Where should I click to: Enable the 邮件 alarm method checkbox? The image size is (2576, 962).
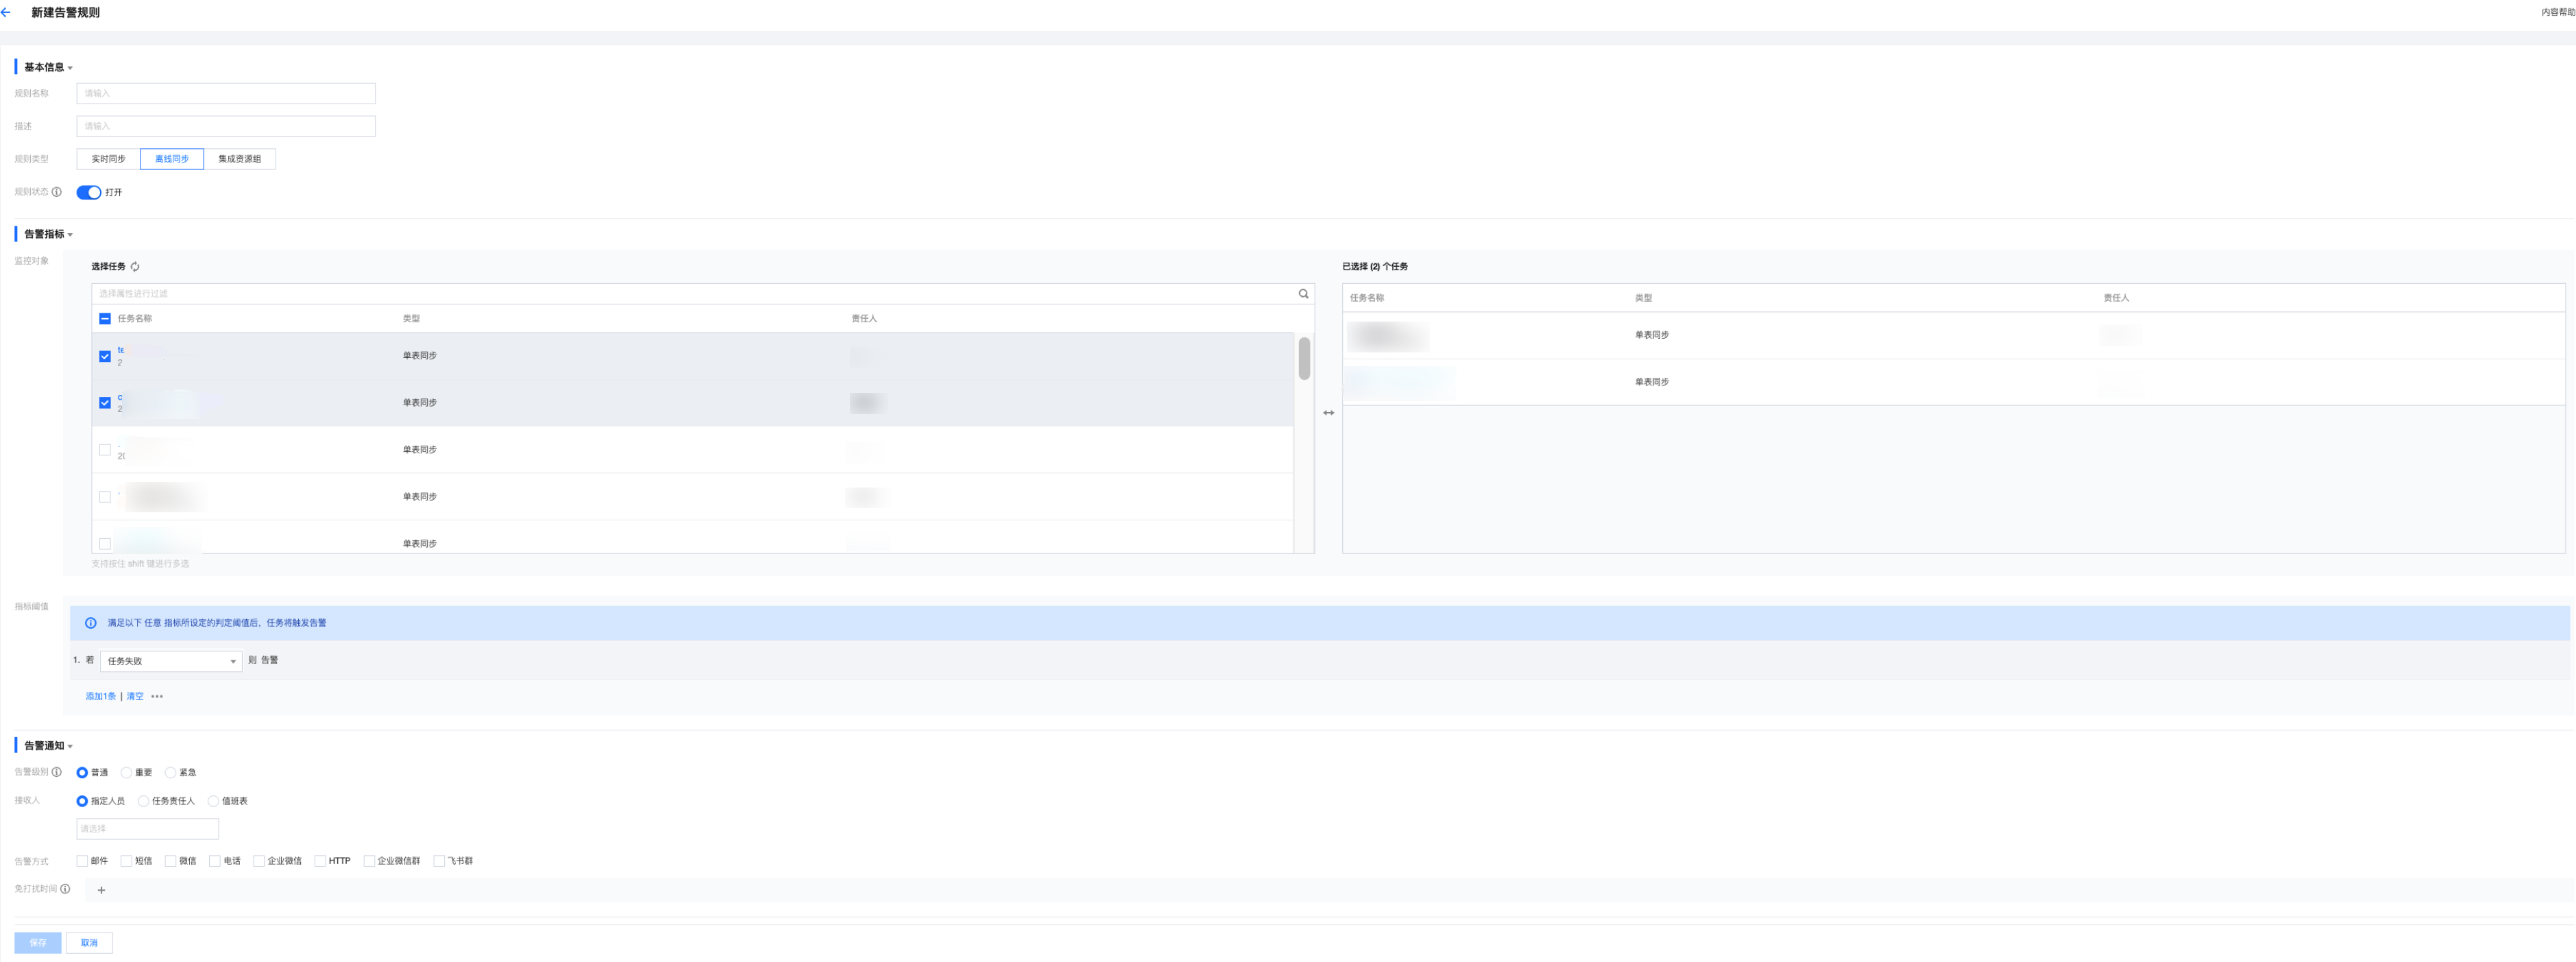tap(82, 861)
